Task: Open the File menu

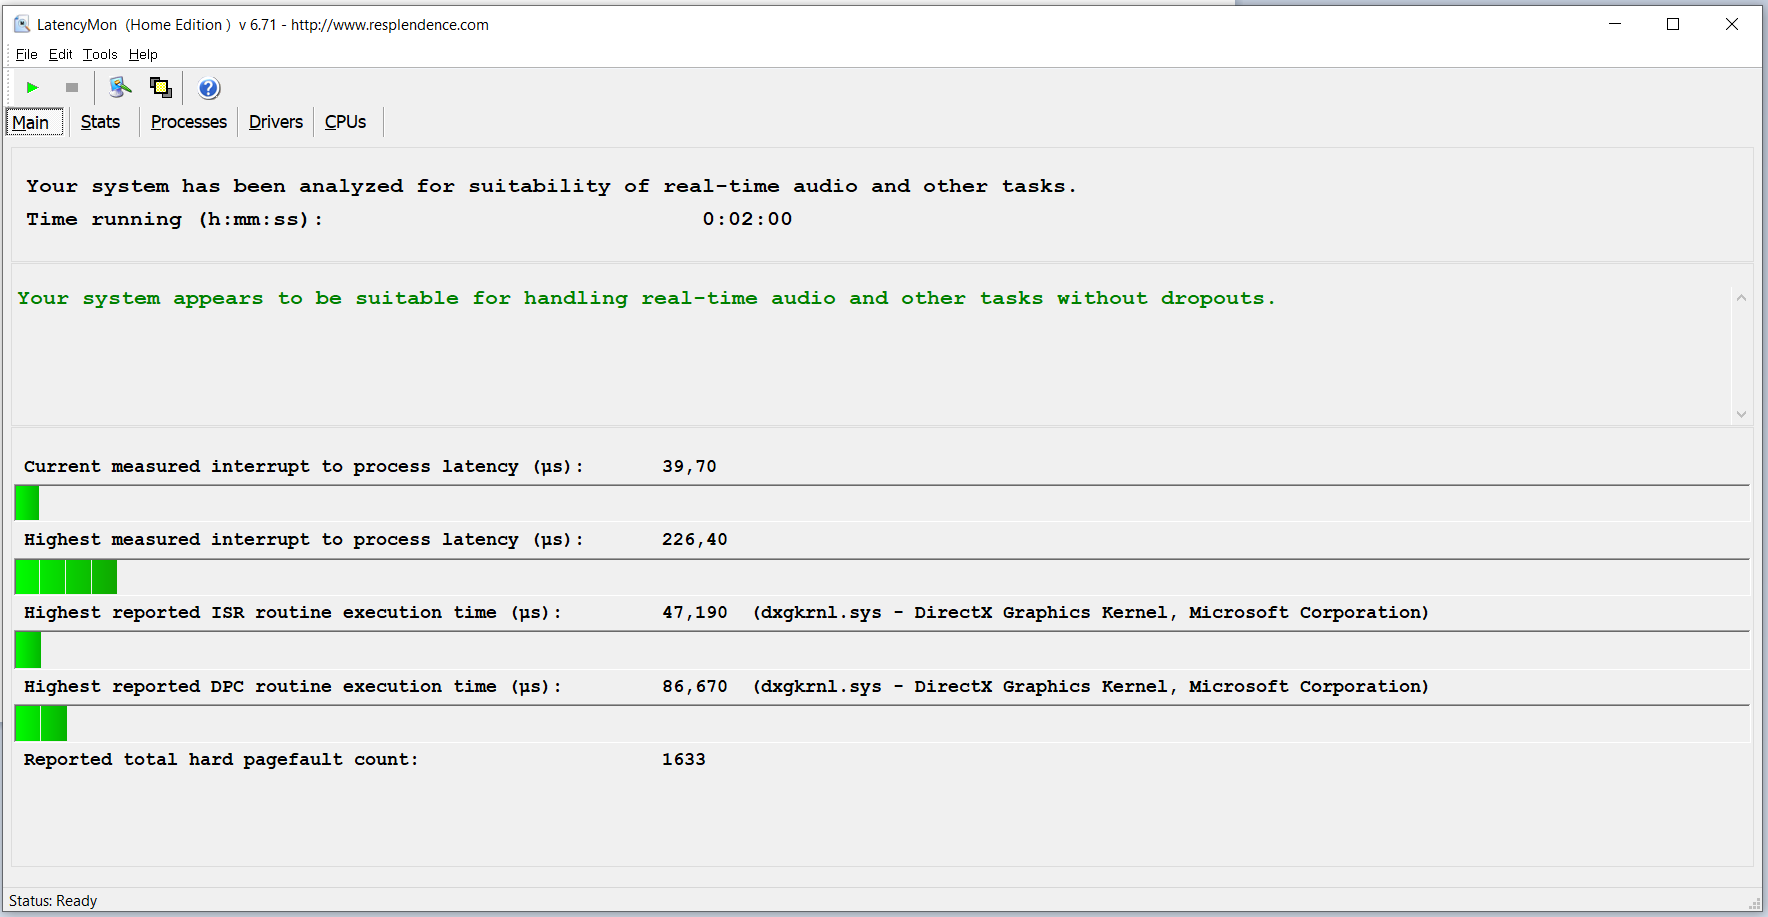Action: click(x=27, y=54)
